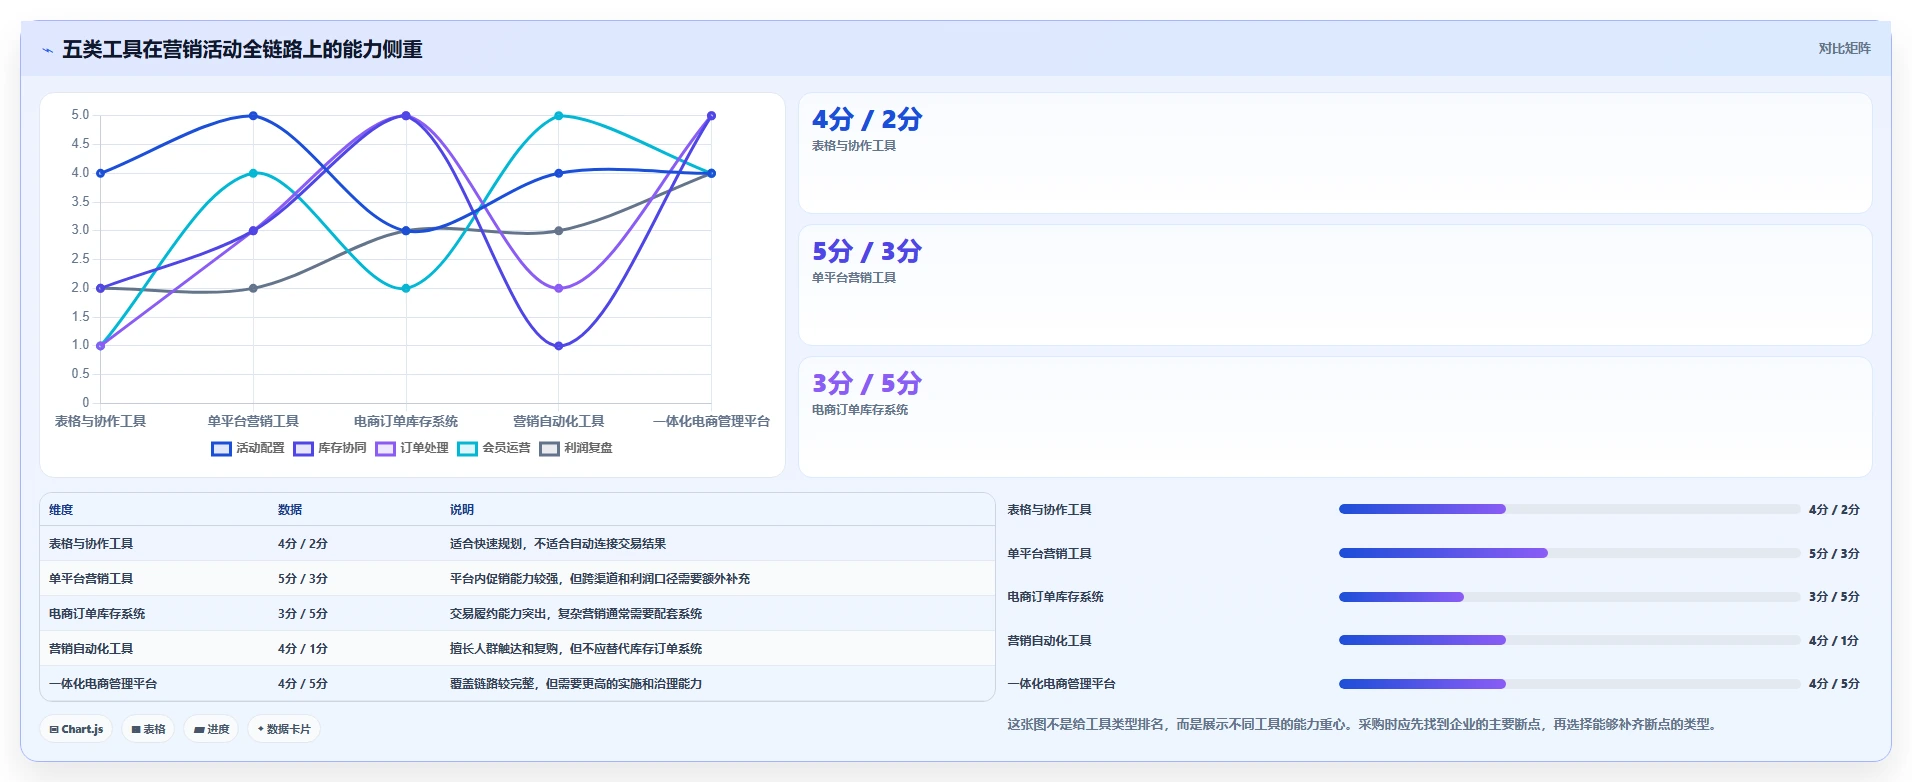Toggle the 利润复盘 legend series

coord(576,448)
